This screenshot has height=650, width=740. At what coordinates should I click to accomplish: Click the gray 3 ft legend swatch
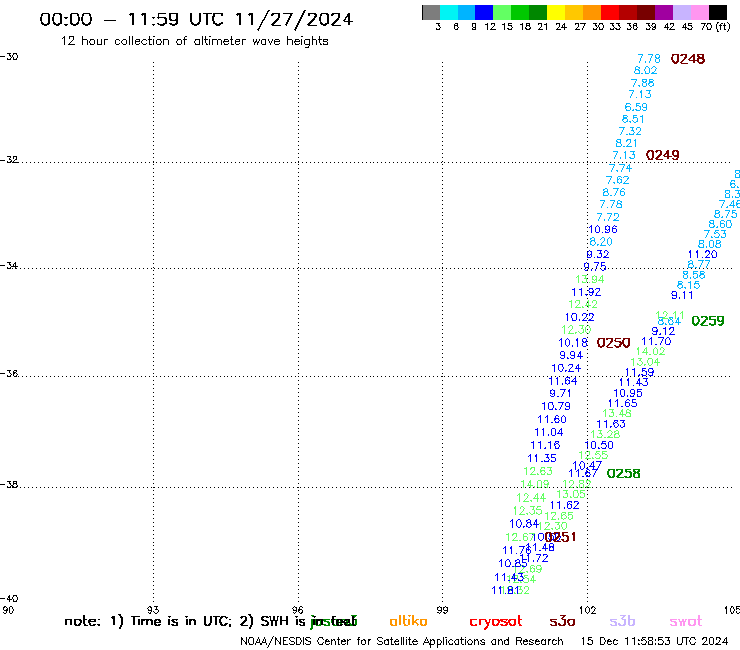coord(431,12)
